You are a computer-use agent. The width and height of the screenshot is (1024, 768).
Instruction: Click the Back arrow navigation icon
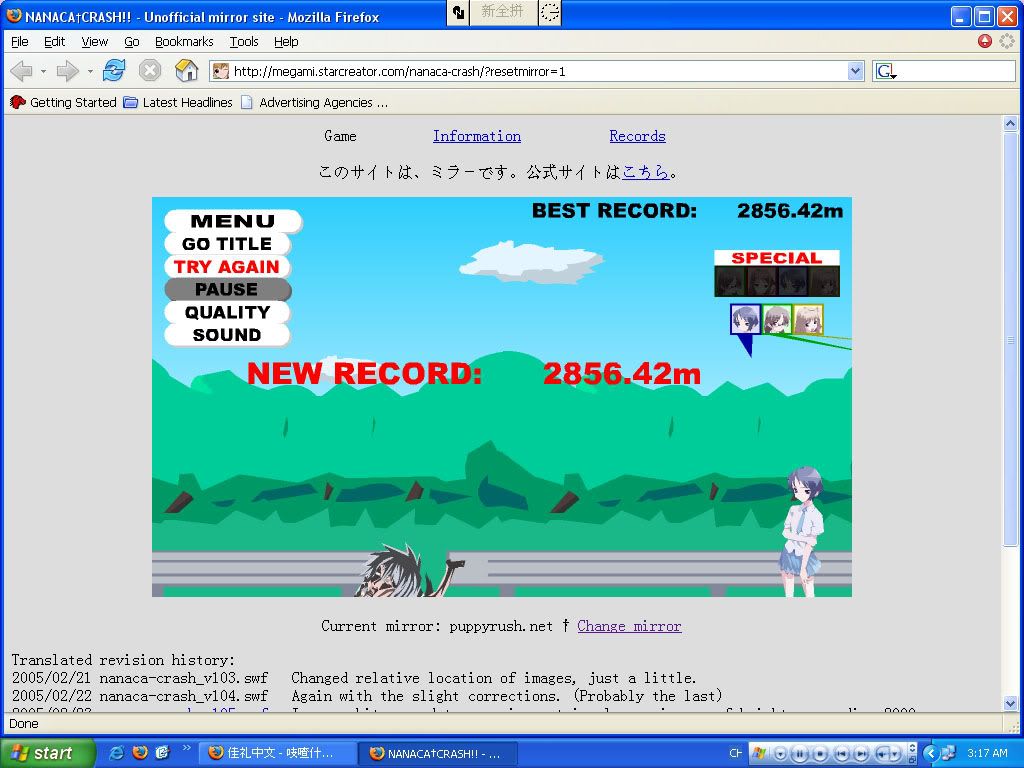tap(21, 71)
